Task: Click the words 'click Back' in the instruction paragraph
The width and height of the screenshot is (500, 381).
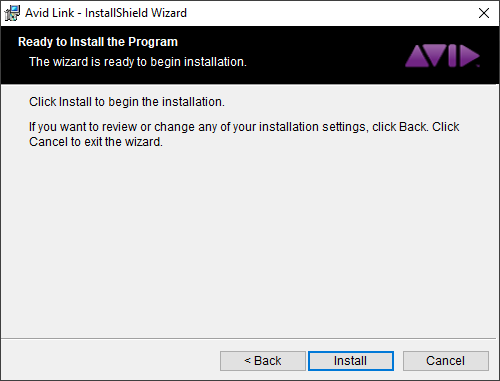Action: 399,127
